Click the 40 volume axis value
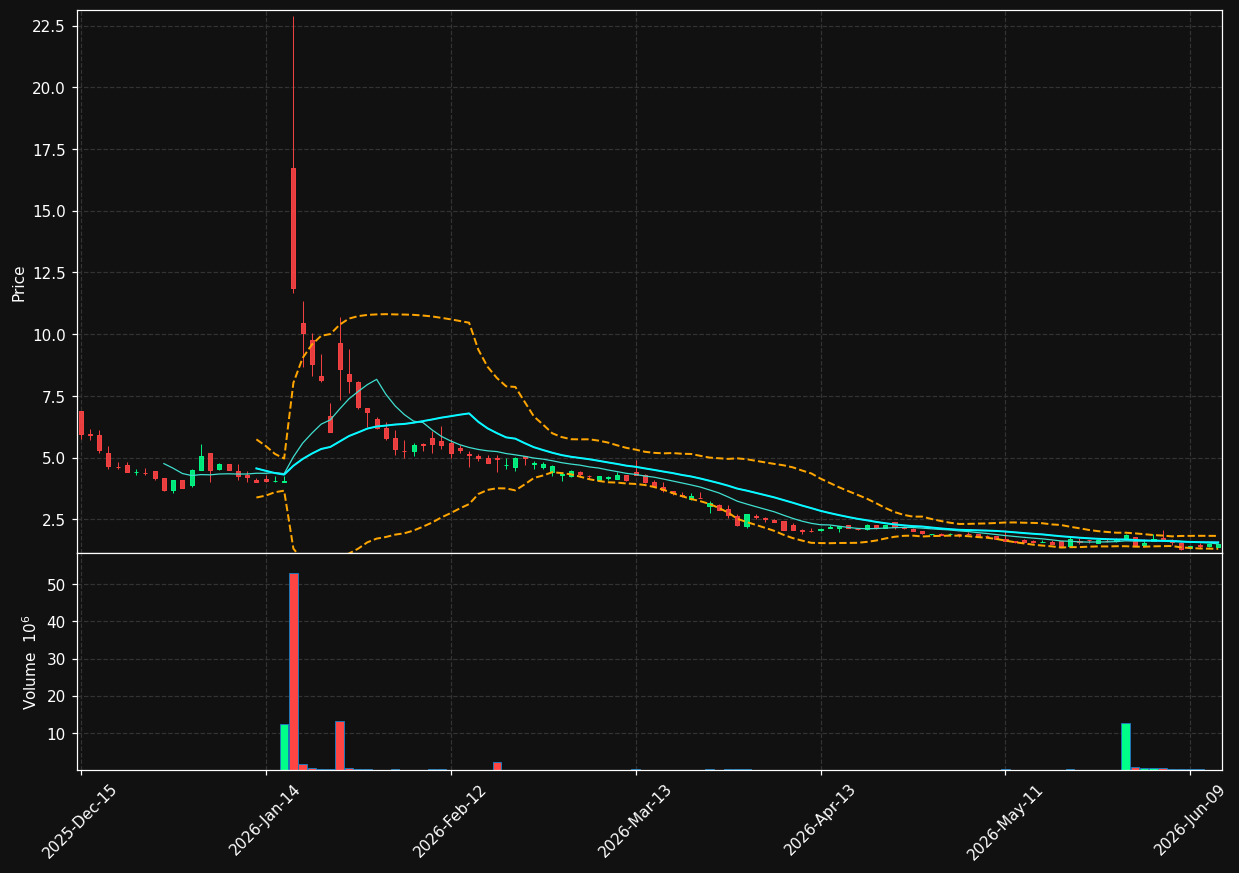 (x=57, y=622)
